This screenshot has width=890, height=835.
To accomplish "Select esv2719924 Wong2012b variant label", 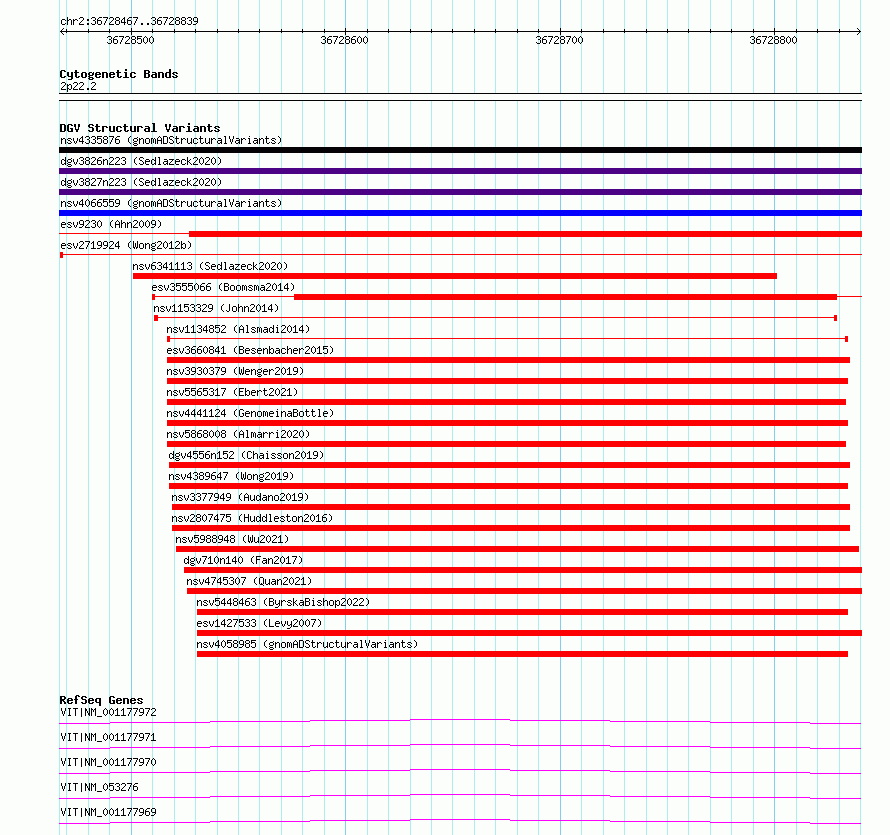I will tap(126, 245).
